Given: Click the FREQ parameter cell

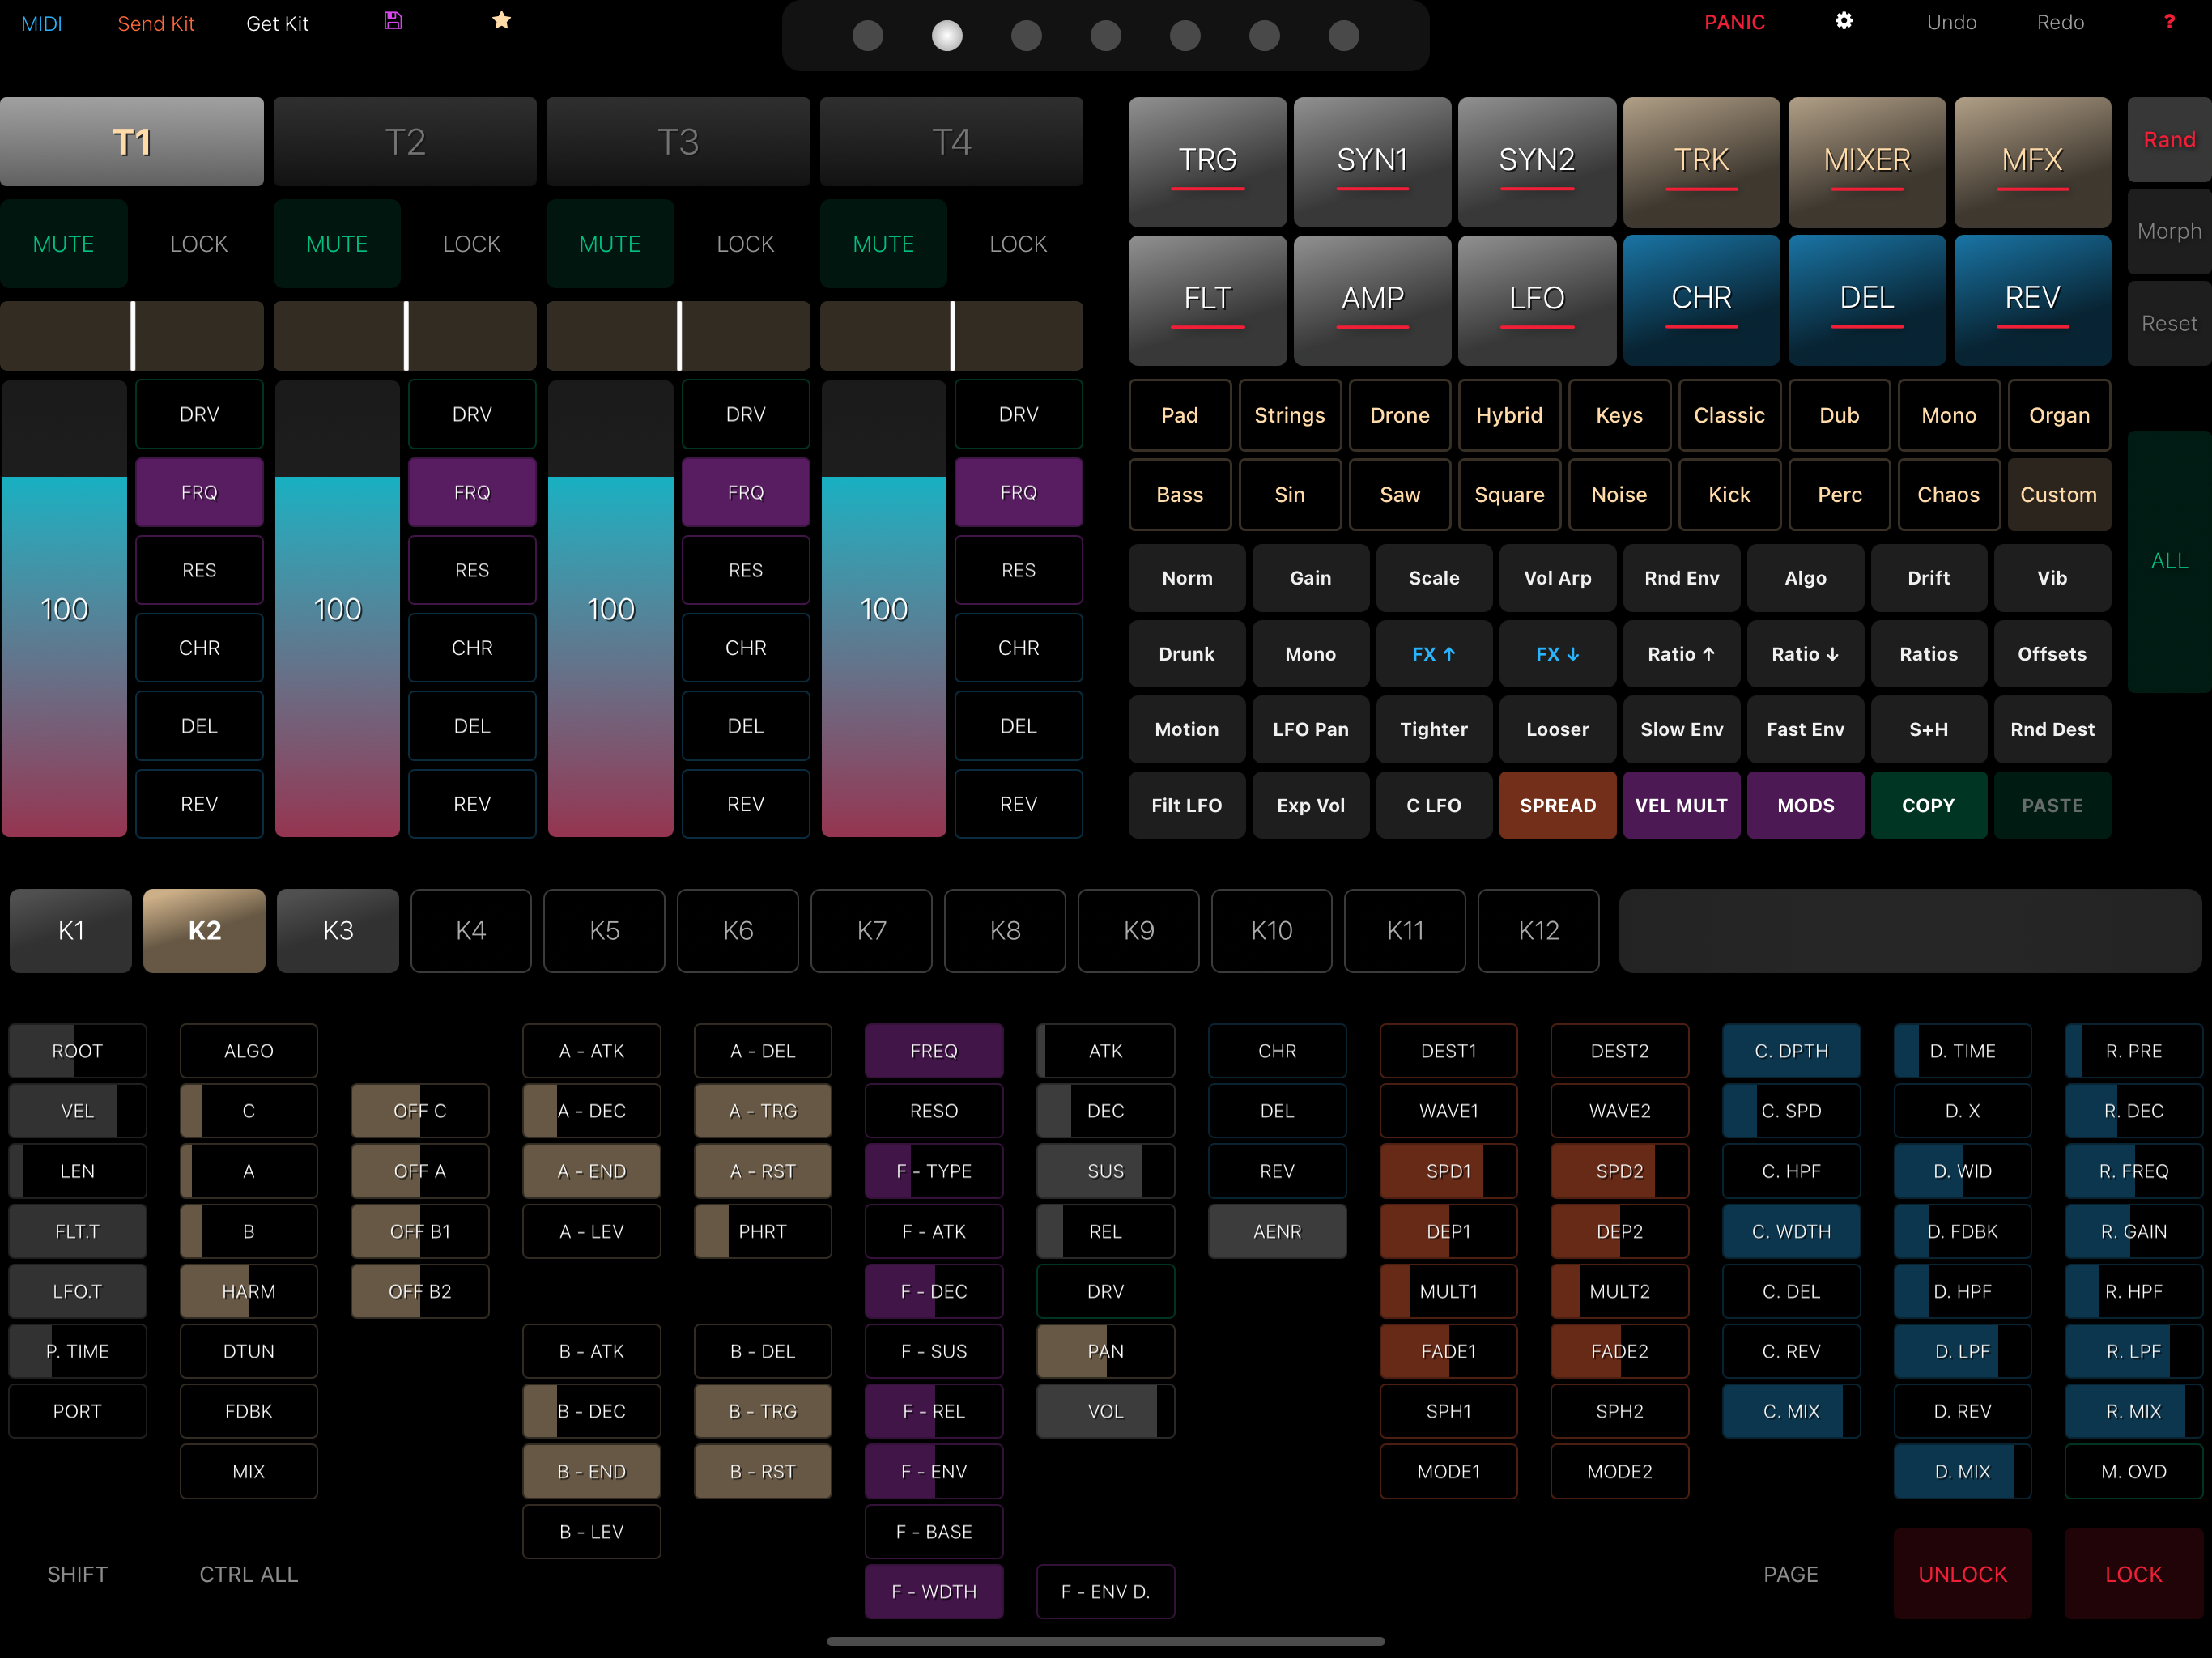Looking at the screenshot, I should tap(933, 1051).
